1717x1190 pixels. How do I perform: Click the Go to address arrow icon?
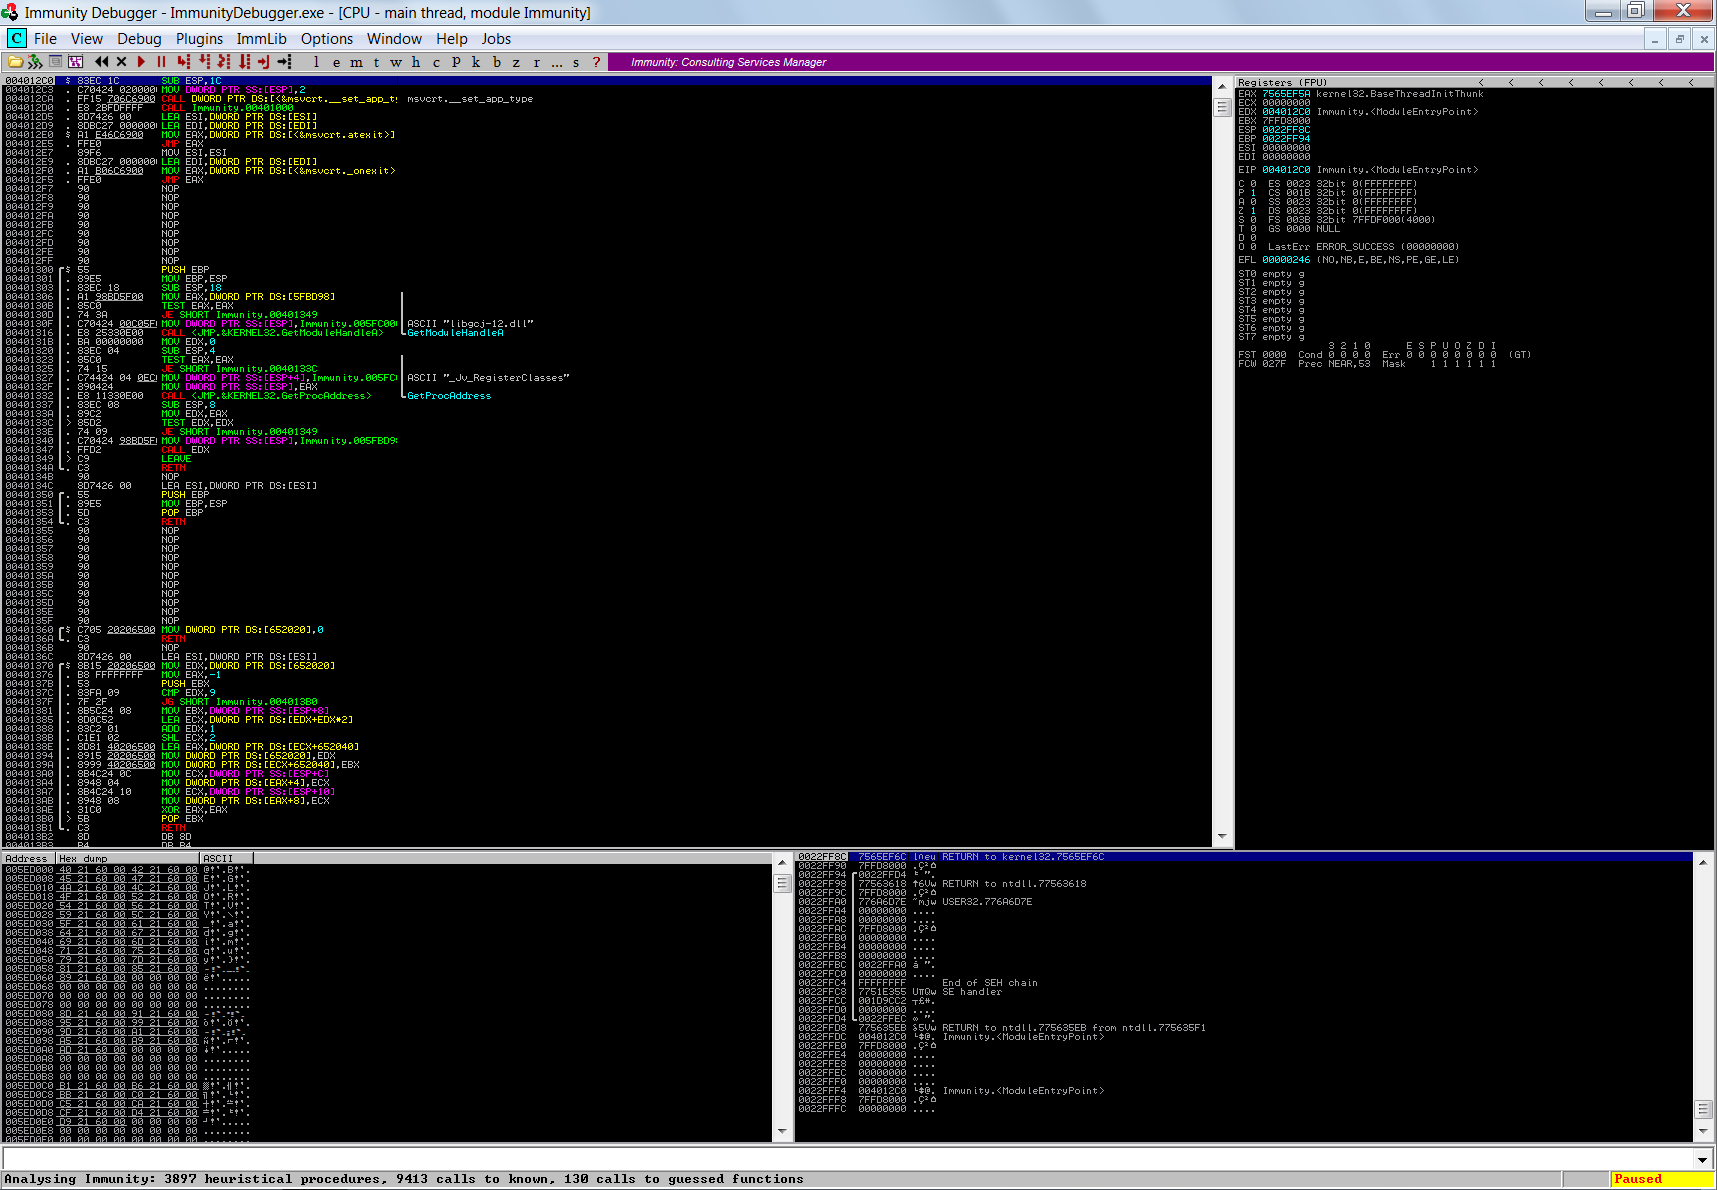click(284, 62)
